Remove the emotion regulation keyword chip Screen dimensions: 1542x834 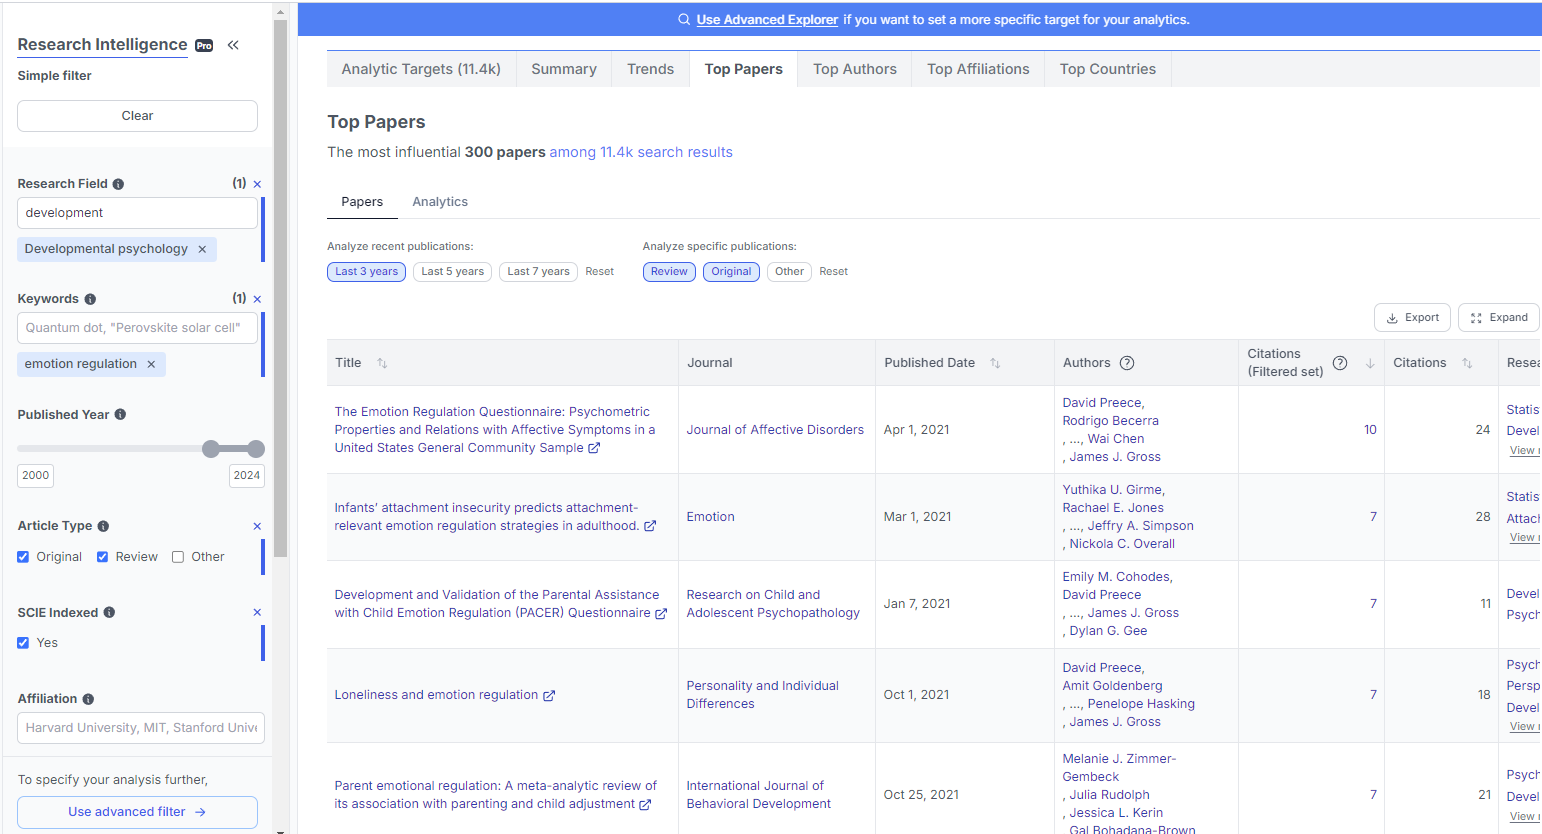click(x=151, y=364)
